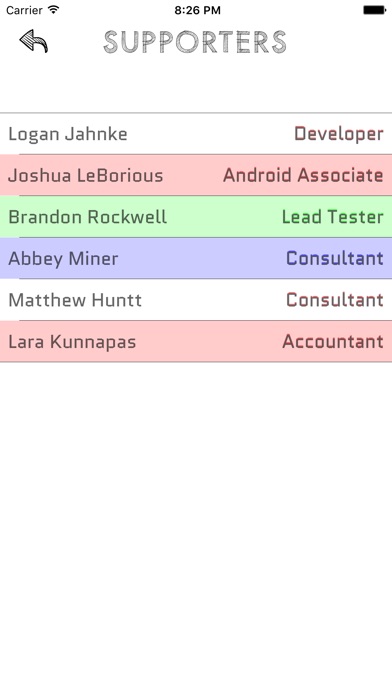The height and width of the screenshot is (696, 392).
Task: Click the Carrier status text
Action: [x=24, y=10]
